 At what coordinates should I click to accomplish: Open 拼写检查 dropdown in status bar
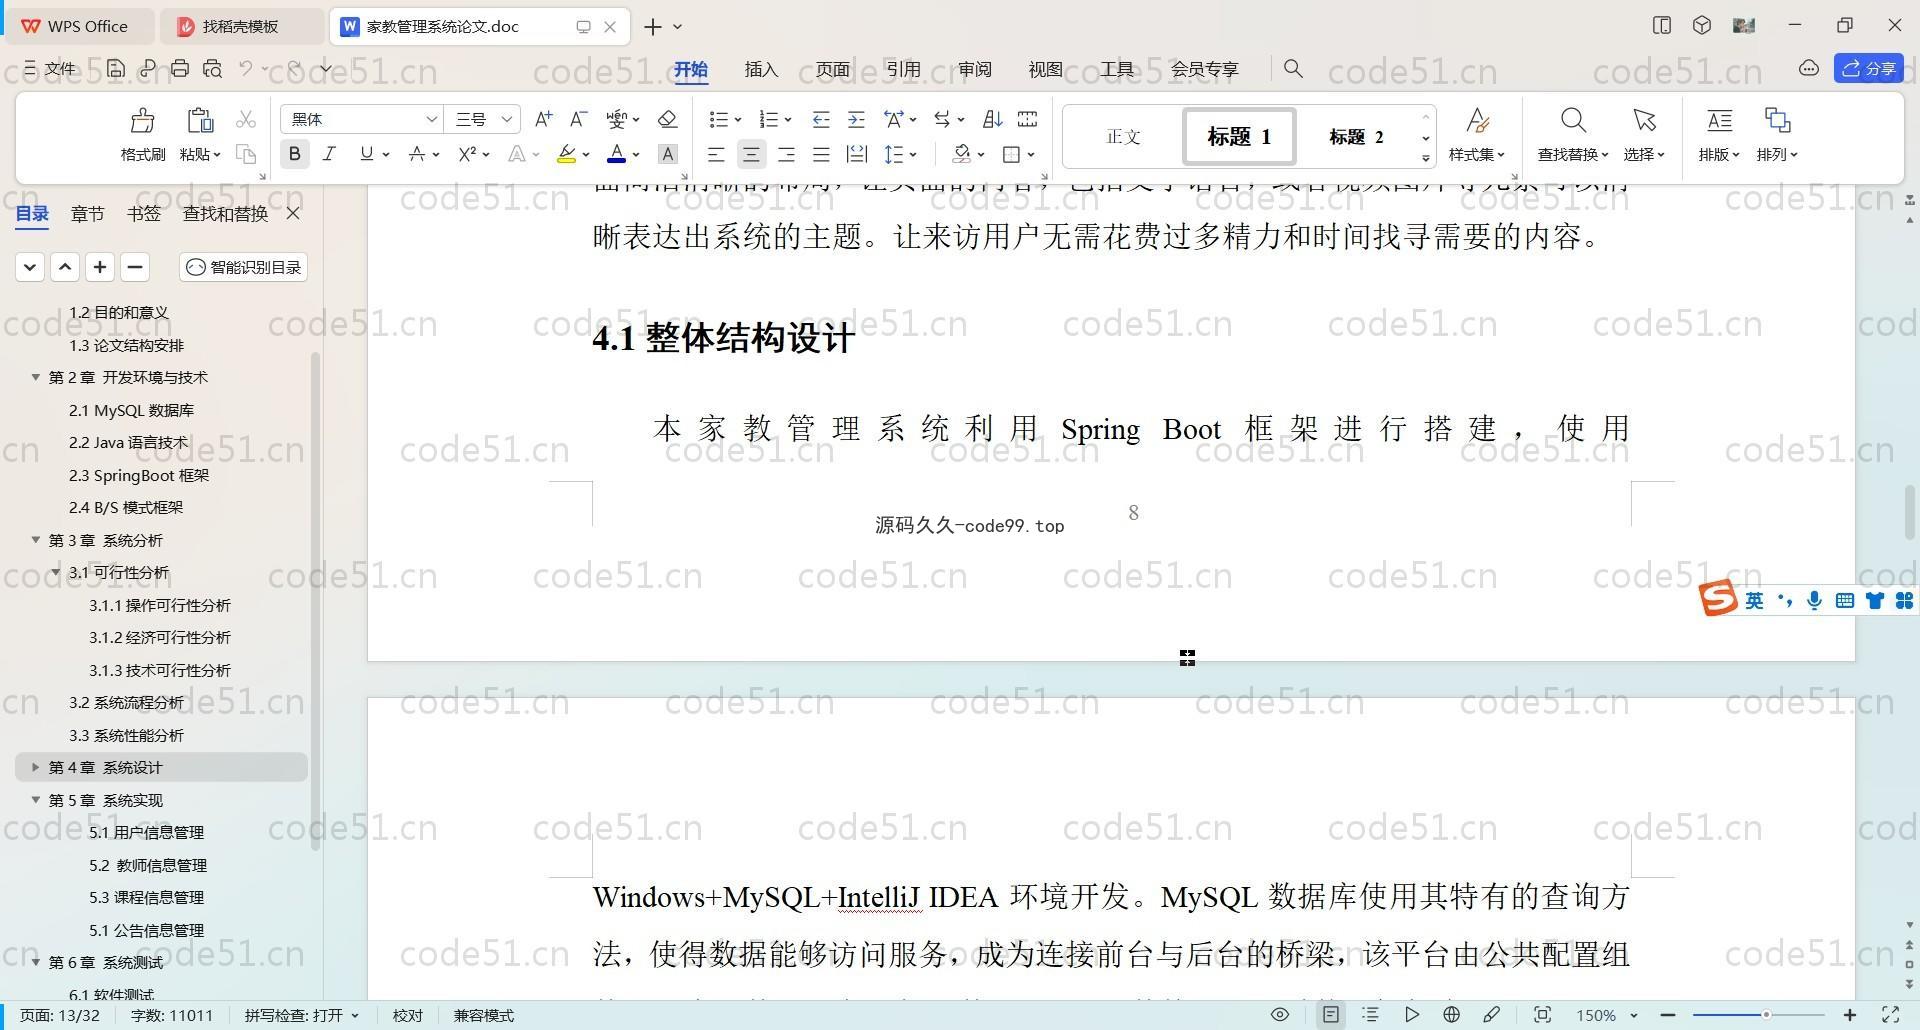click(301, 1015)
